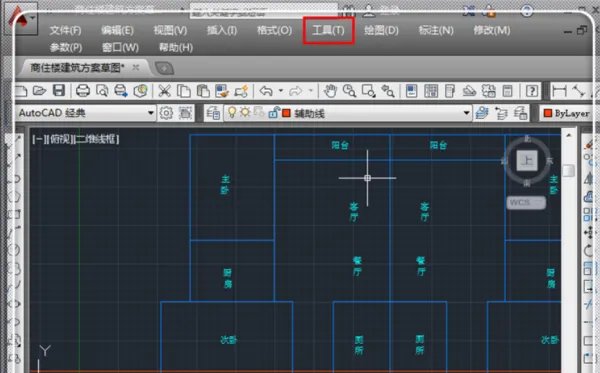The width and height of the screenshot is (600, 373).
Task: Open the Redo history dropdown arrow
Action: tap(311, 91)
